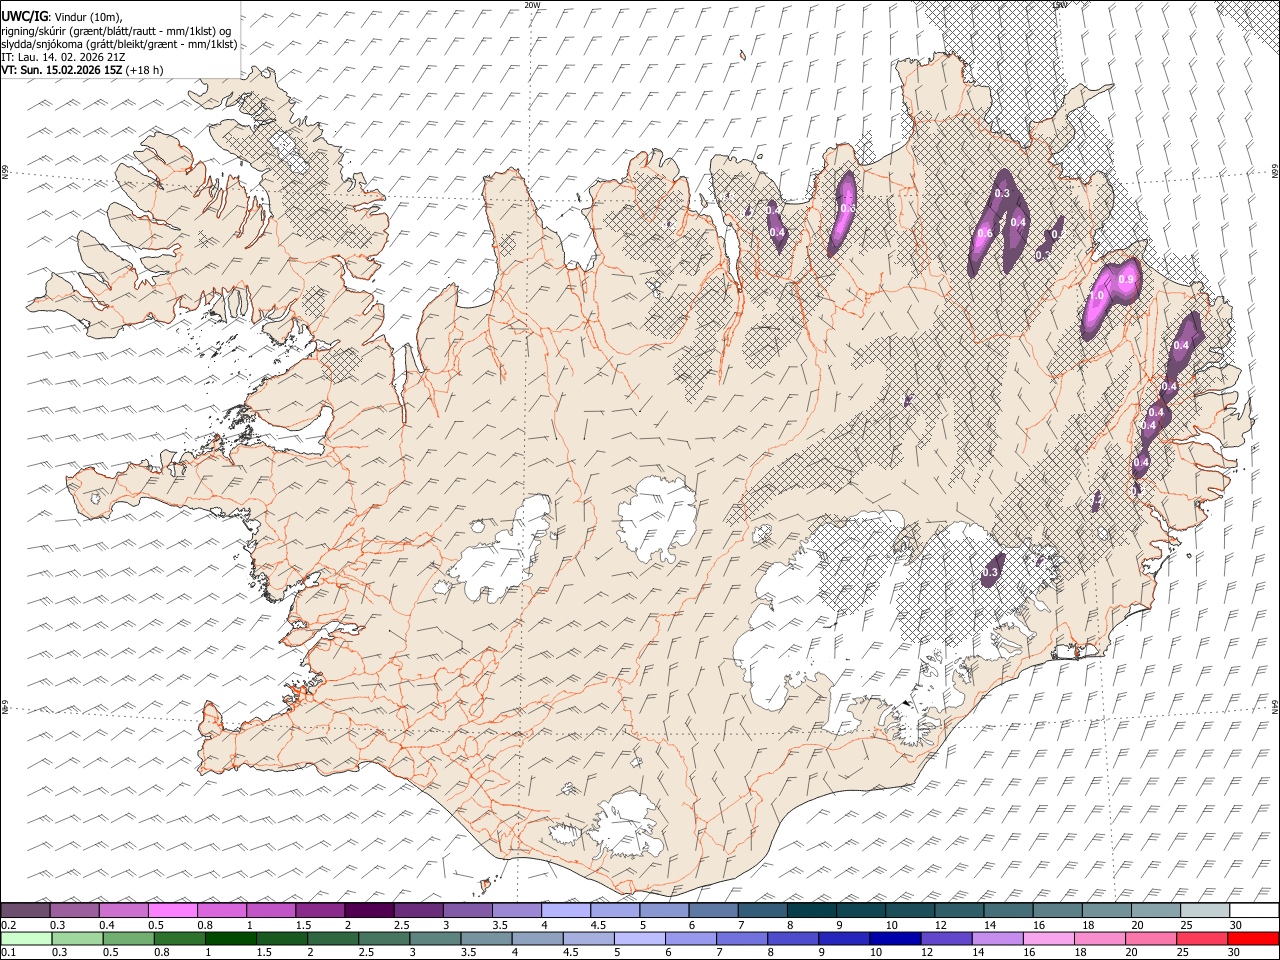Pick lower legend swatch between 16 and 18
Screen dimensions: 1280x960
(x=1050, y=938)
